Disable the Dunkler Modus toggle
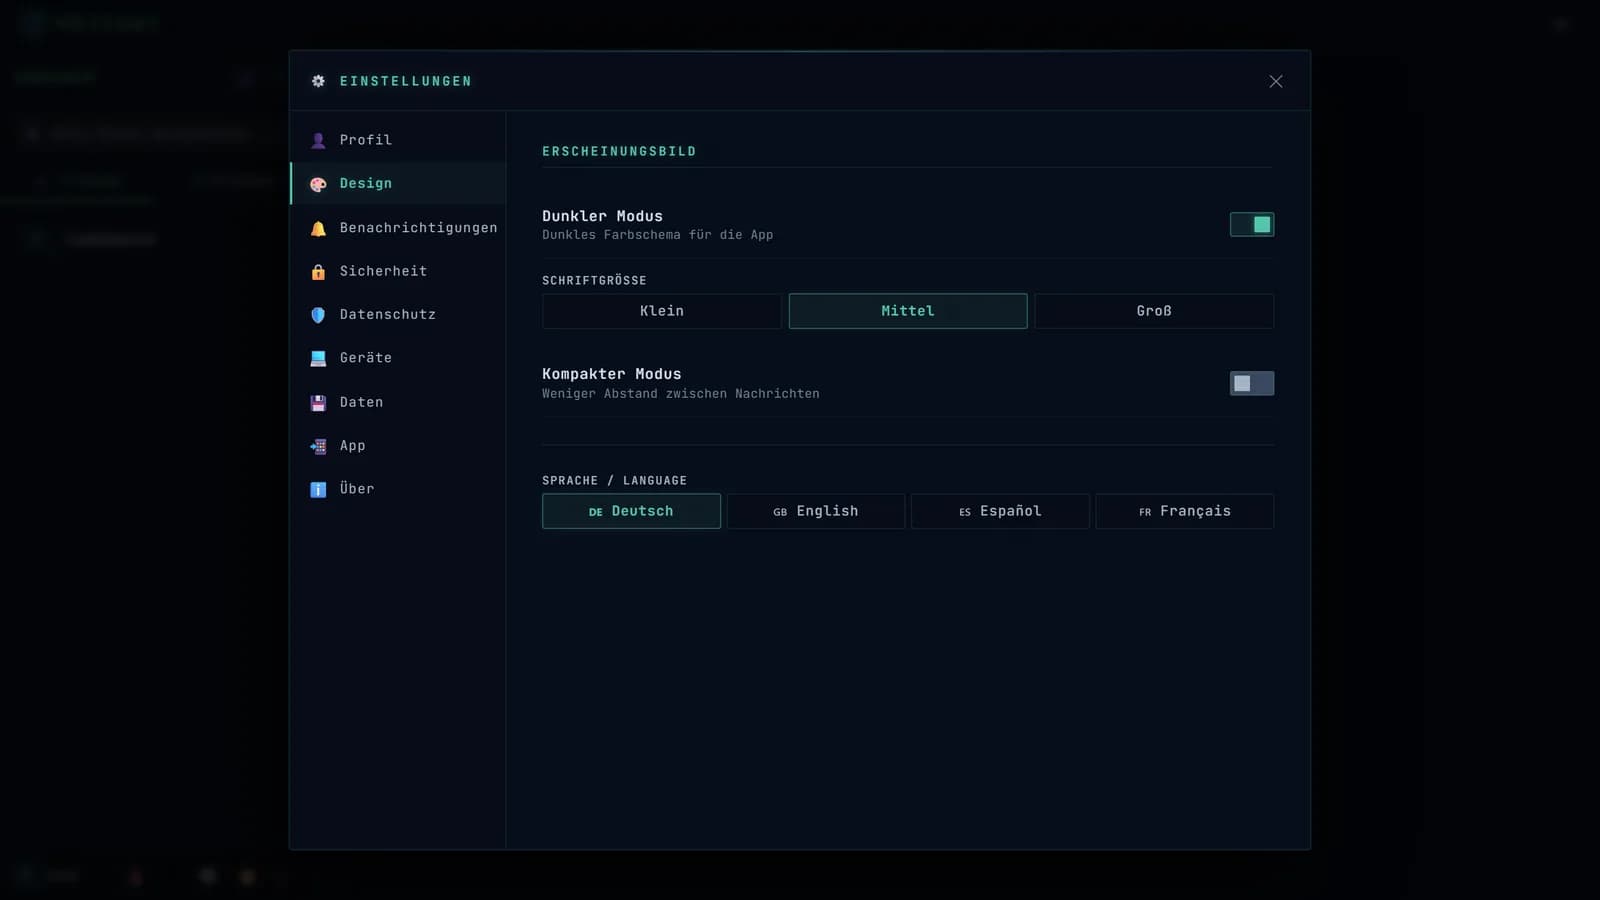 tap(1252, 224)
